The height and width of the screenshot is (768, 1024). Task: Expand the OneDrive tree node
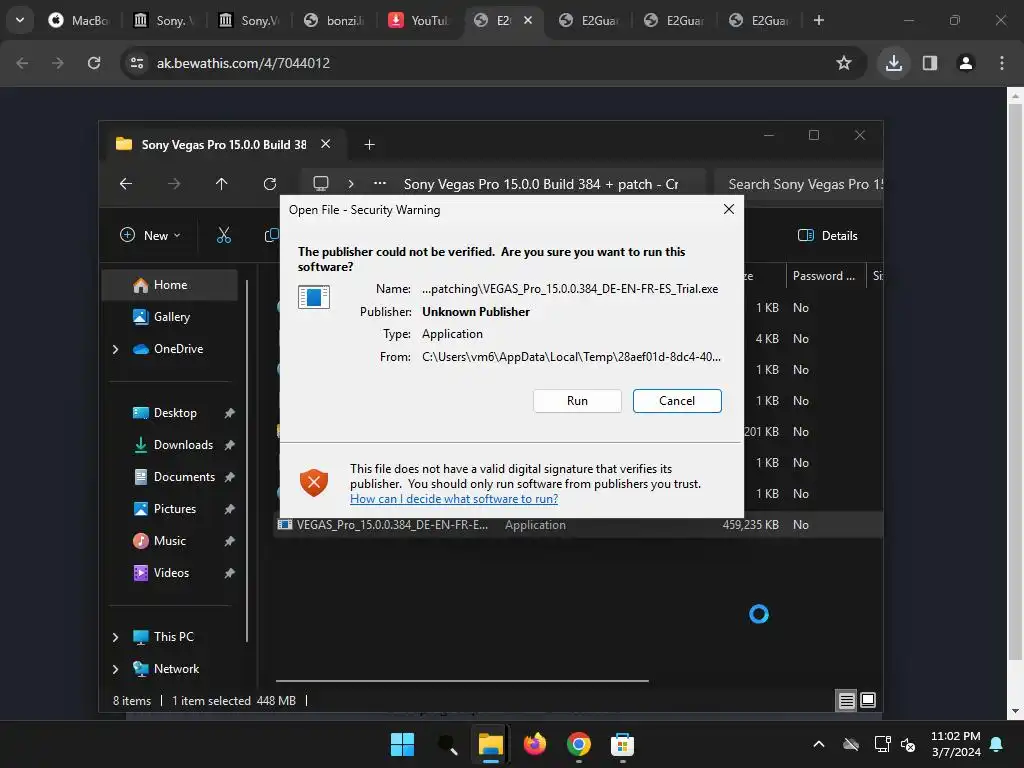116,349
